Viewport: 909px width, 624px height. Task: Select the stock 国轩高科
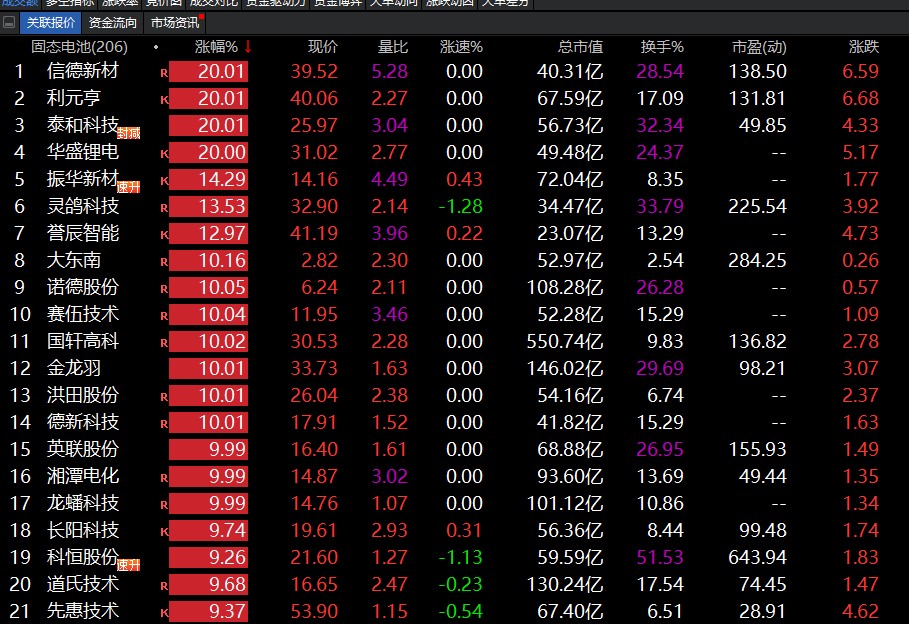pyautogui.click(x=83, y=341)
